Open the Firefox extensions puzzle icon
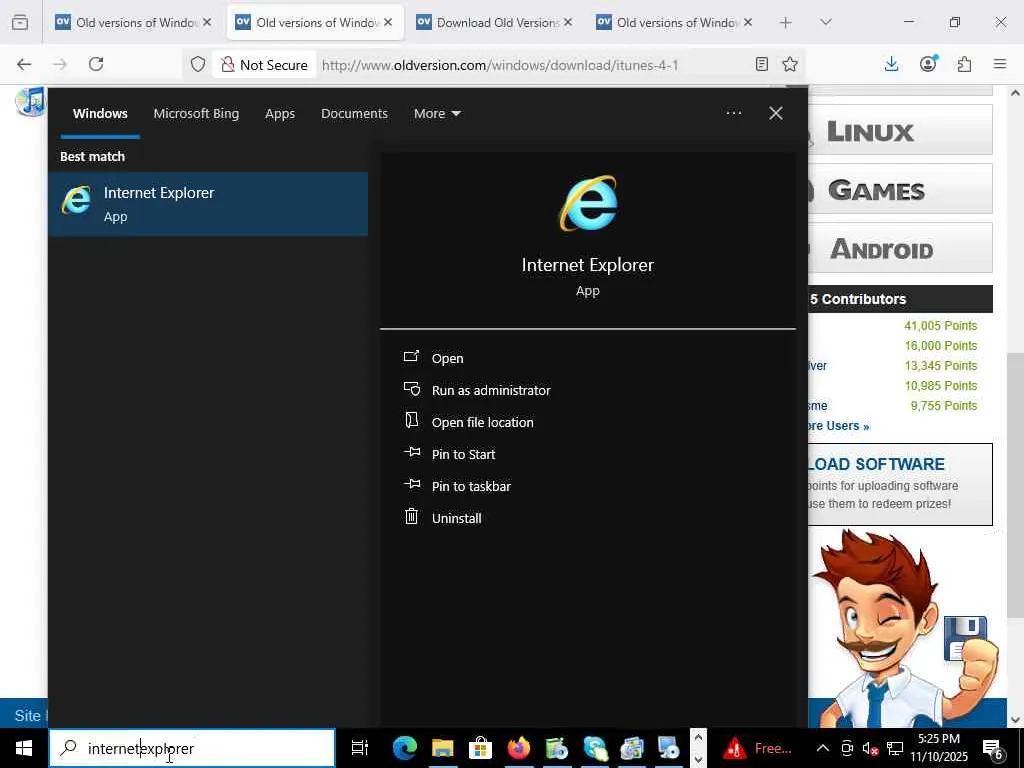Viewport: 1024px width, 768px height. click(x=964, y=64)
